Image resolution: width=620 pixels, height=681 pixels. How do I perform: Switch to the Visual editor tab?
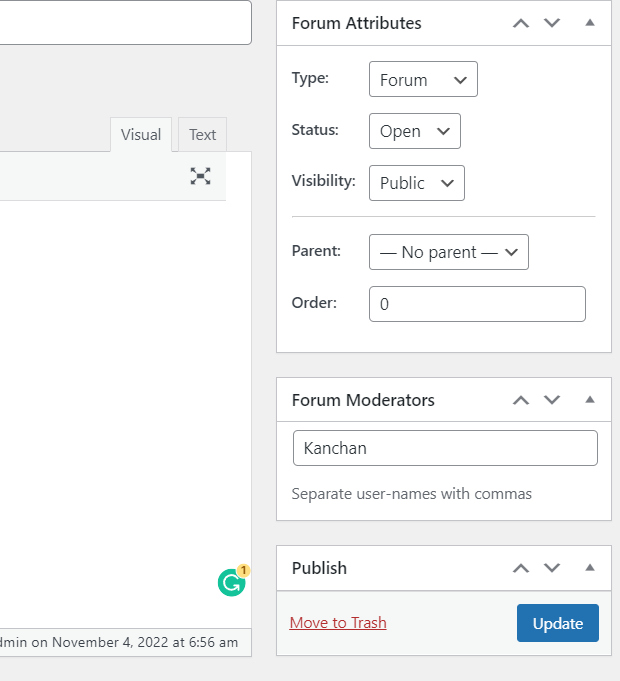click(x=141, y=135)
